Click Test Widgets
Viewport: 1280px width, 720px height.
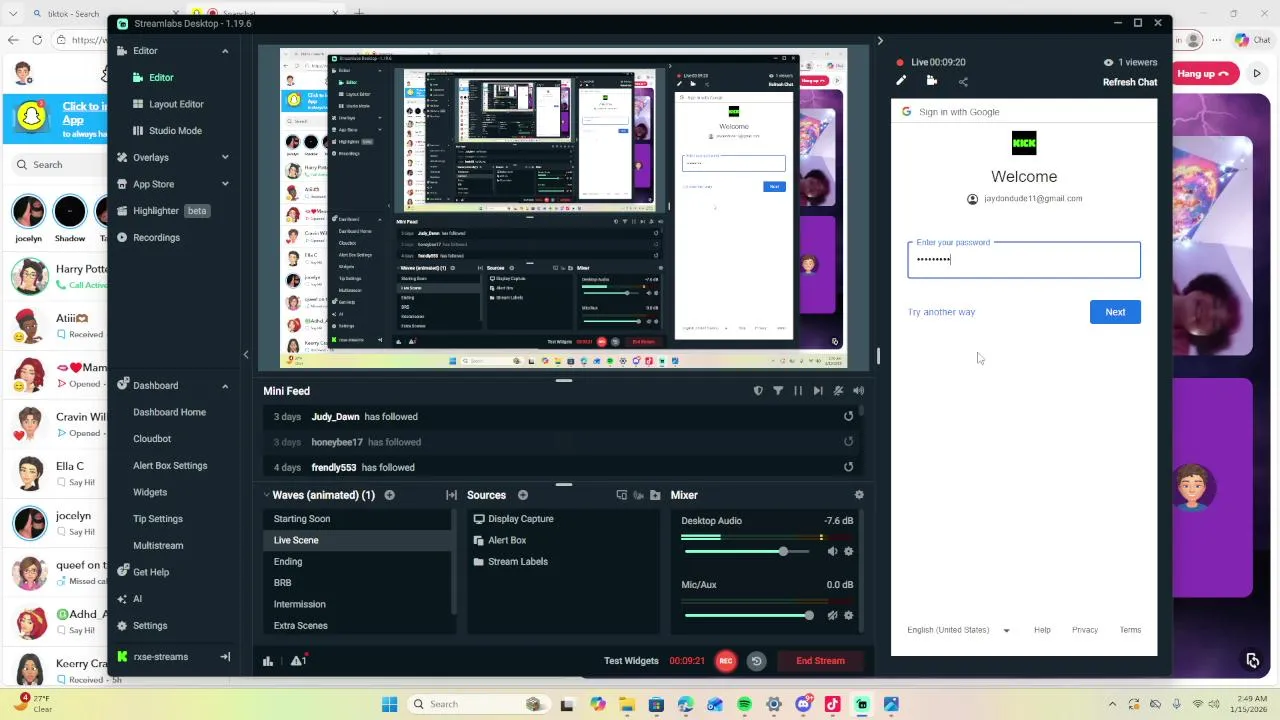point(631,661)
